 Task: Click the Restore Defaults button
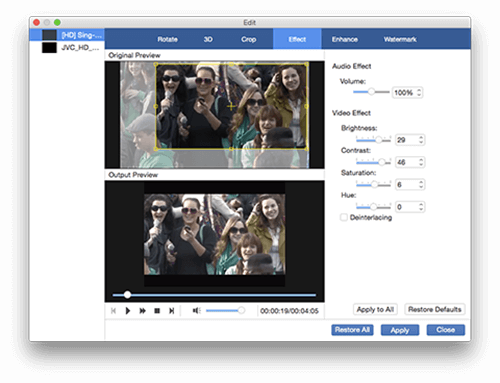435,309
